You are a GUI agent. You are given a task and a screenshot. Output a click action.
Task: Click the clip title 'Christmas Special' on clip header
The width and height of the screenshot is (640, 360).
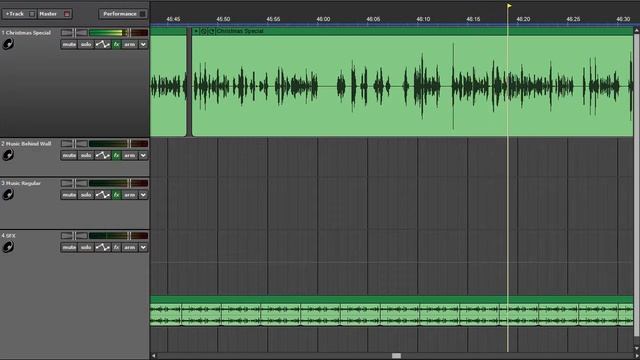click(240, 31)
